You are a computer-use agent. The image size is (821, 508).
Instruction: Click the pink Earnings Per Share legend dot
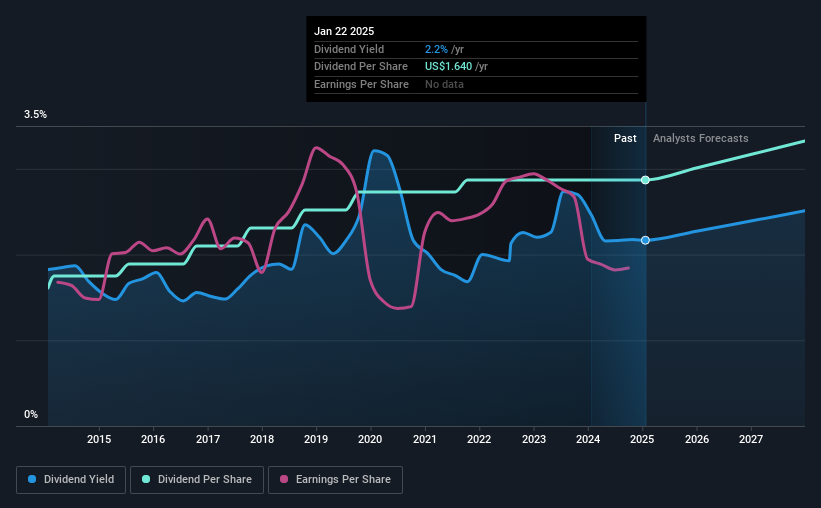coord(284,479)
